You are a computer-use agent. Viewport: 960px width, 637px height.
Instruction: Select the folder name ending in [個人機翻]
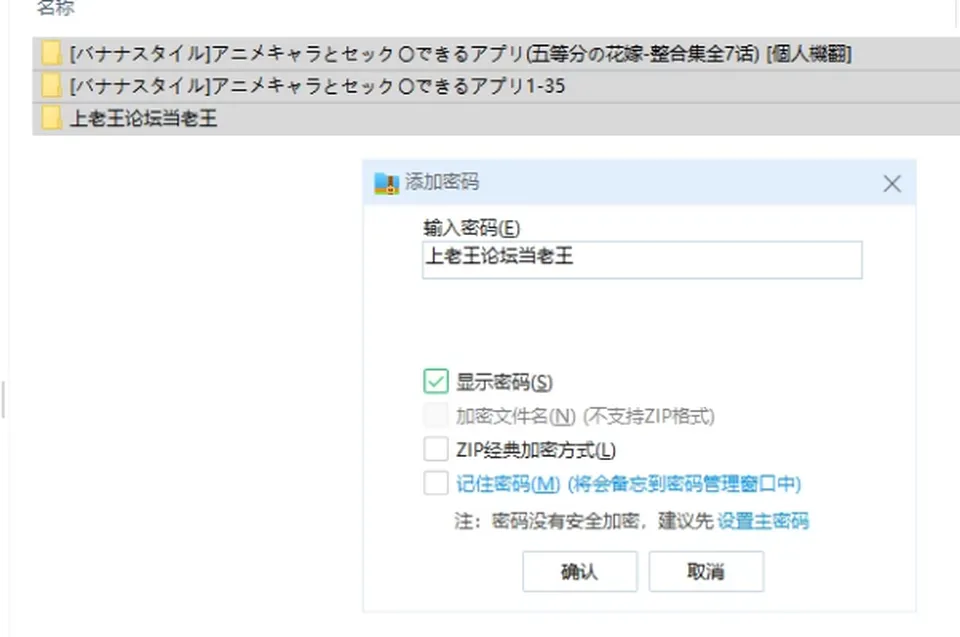(x=460, y=54)
